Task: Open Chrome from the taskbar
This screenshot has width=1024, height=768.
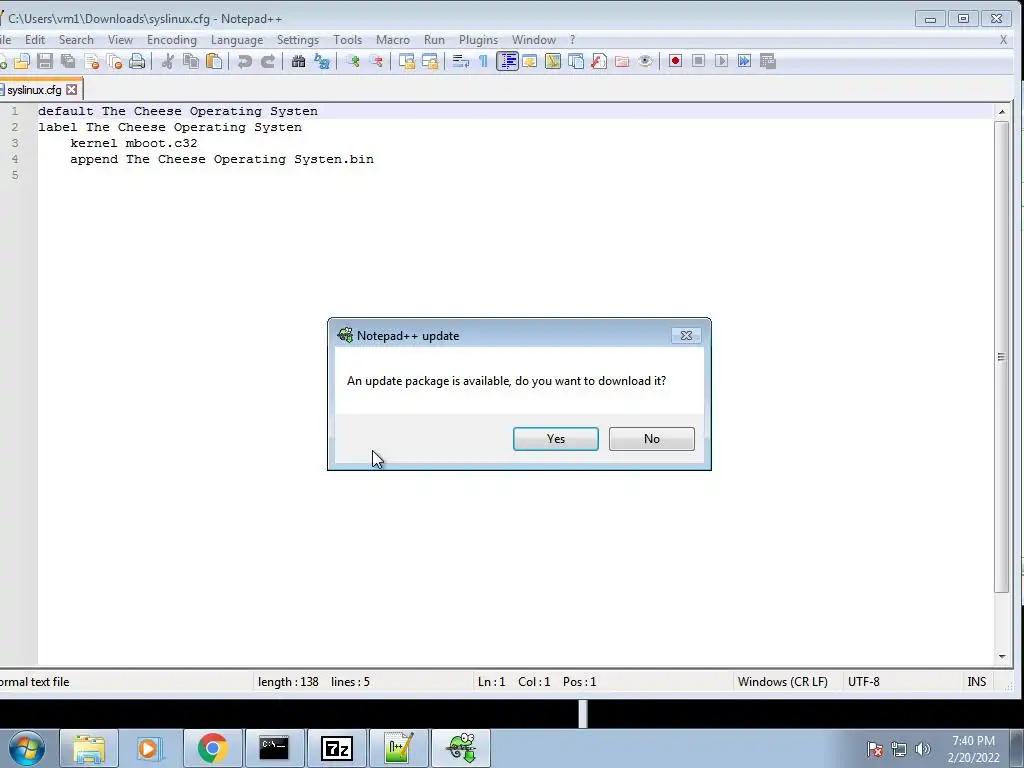Action: click(x=213, y=748)
